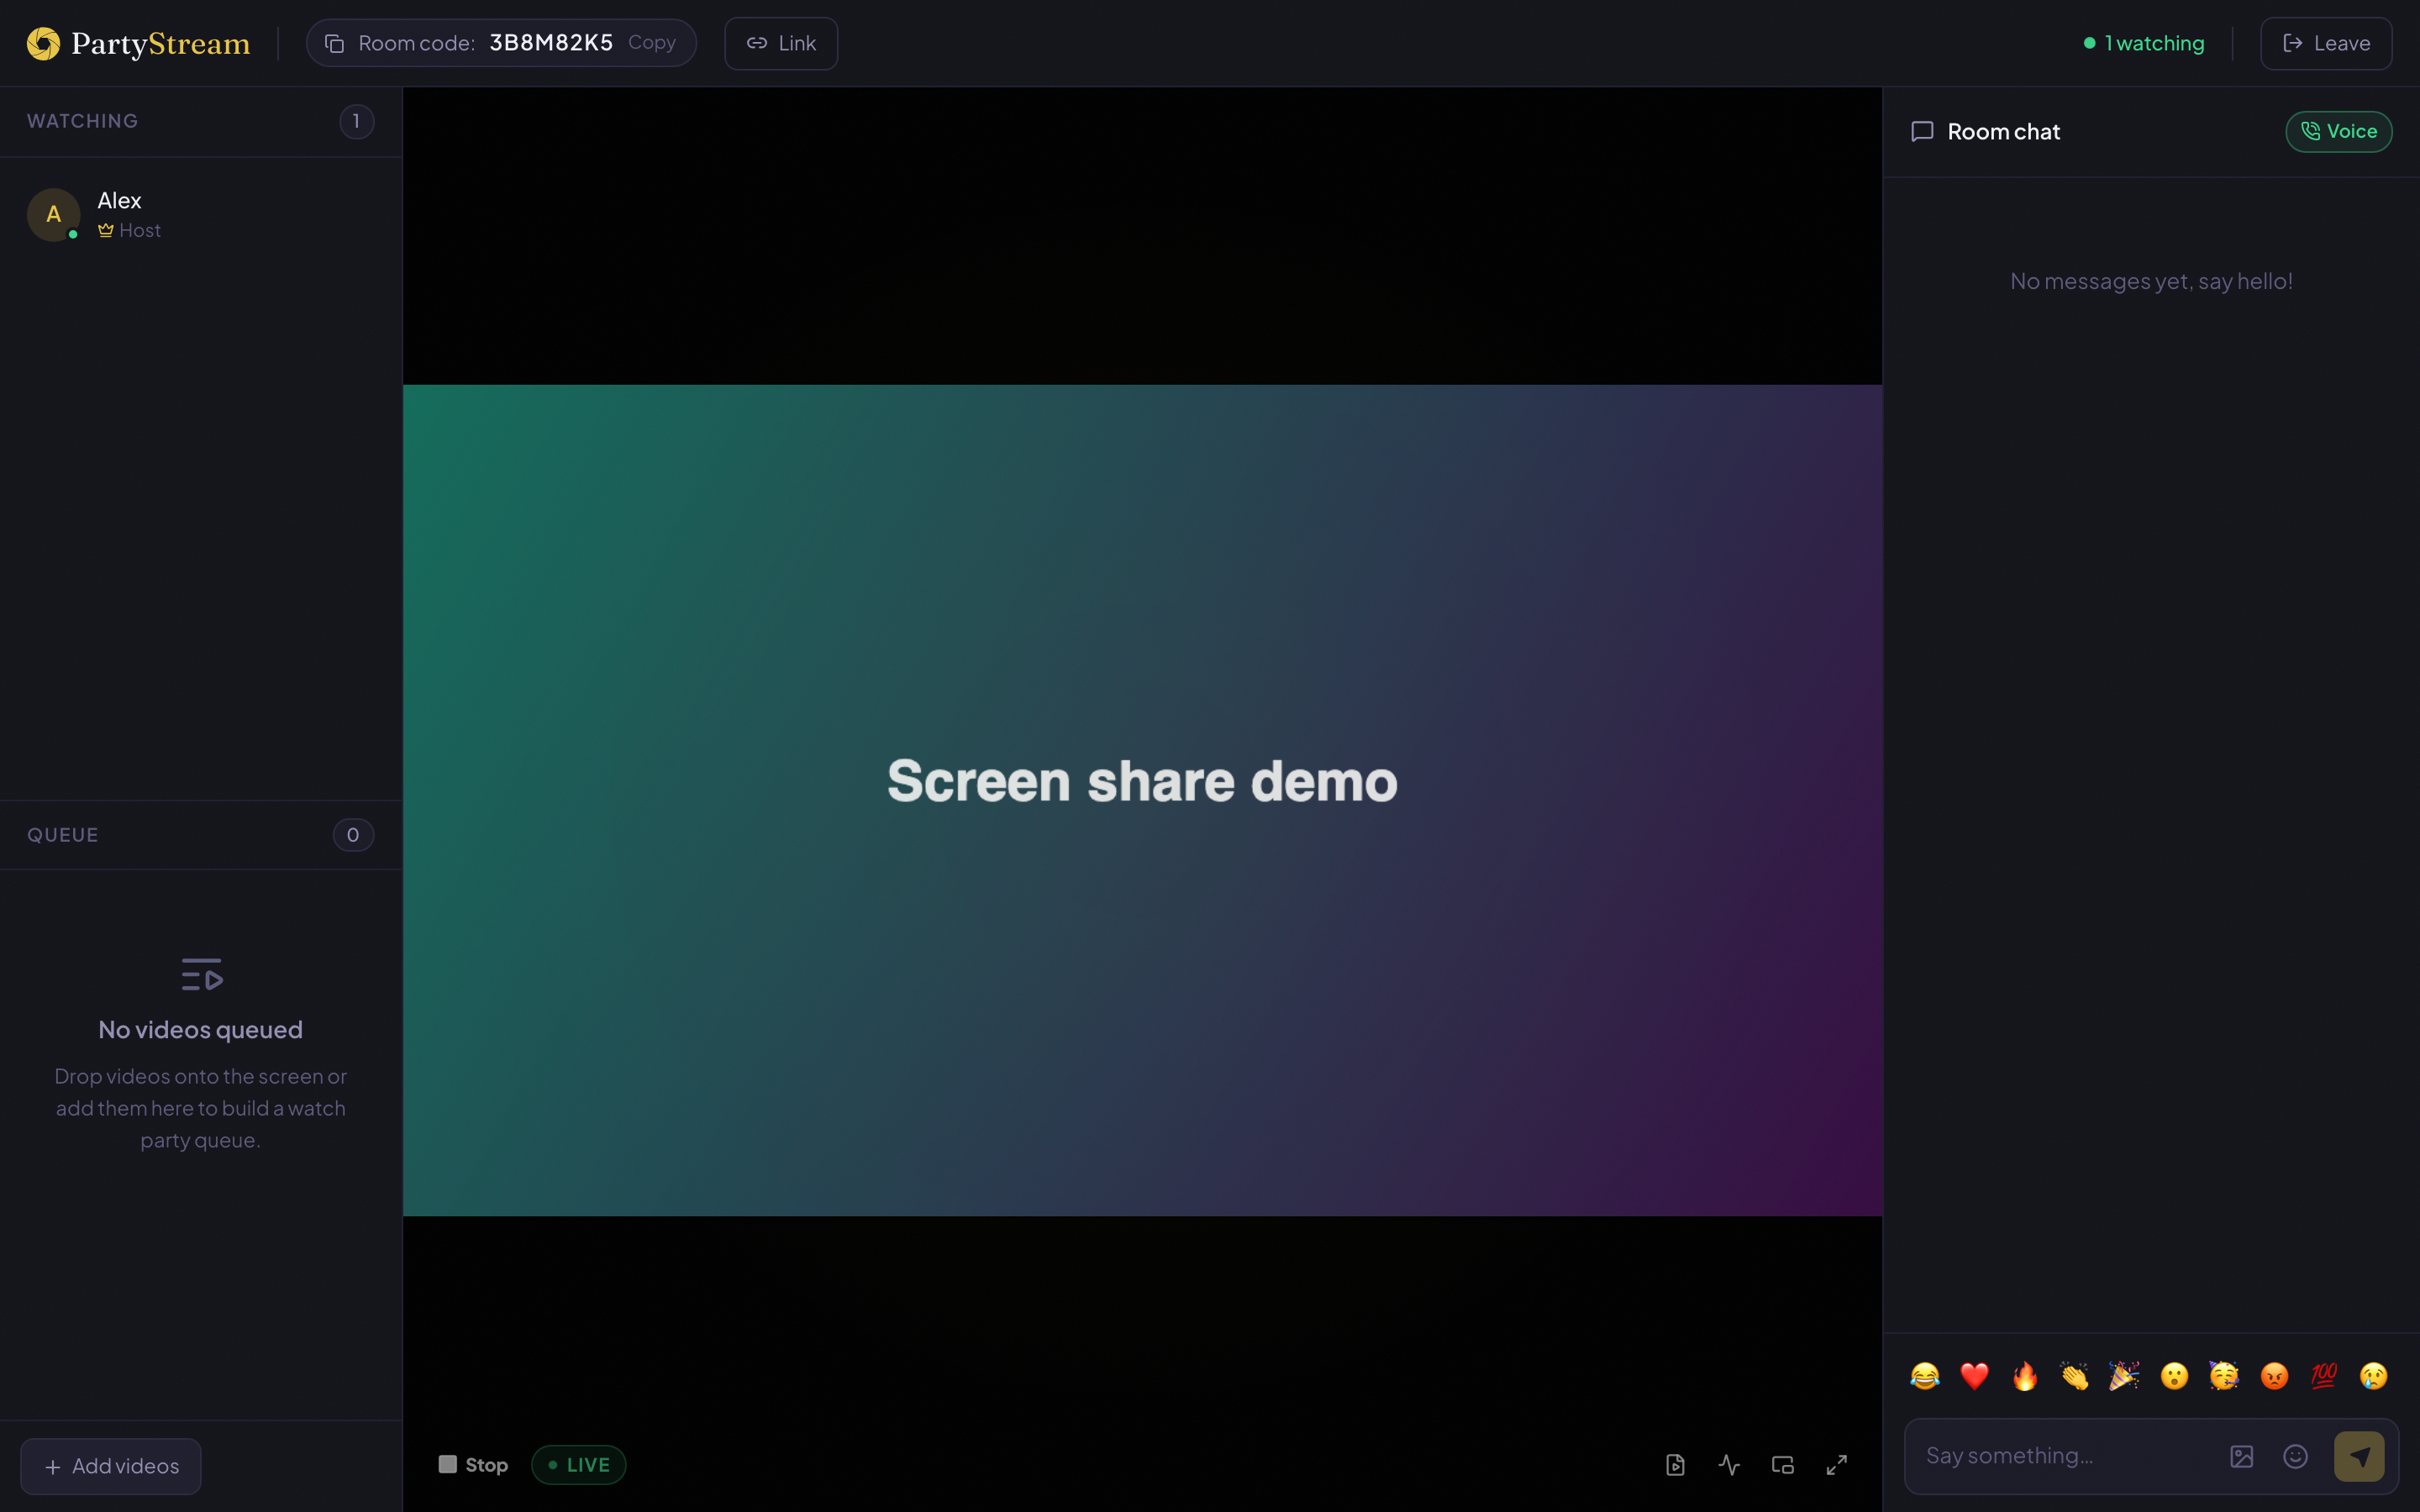
Task: Click the No videos queued message
Action: pyautogui.click(x=201, y=1029)
